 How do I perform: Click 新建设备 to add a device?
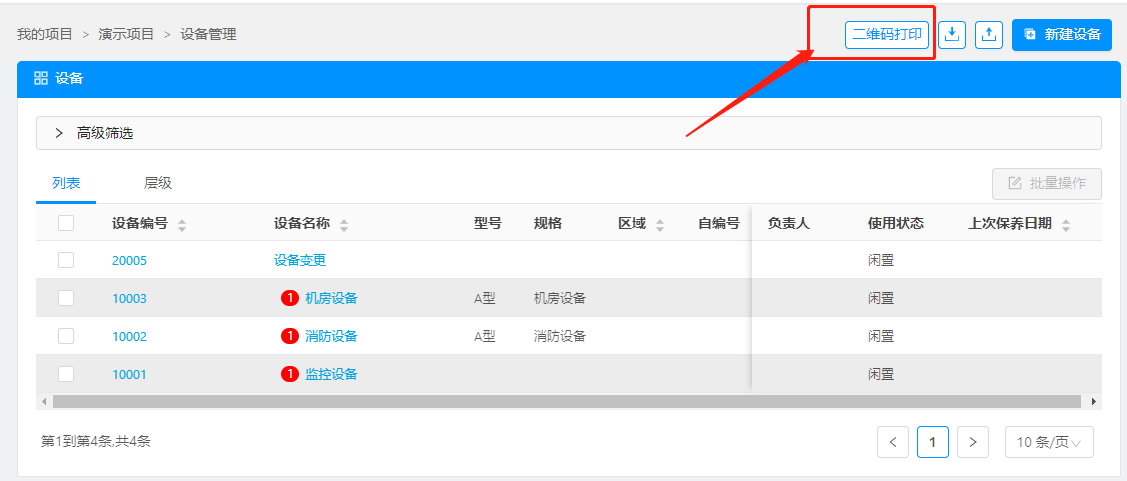pos(1061,34)
